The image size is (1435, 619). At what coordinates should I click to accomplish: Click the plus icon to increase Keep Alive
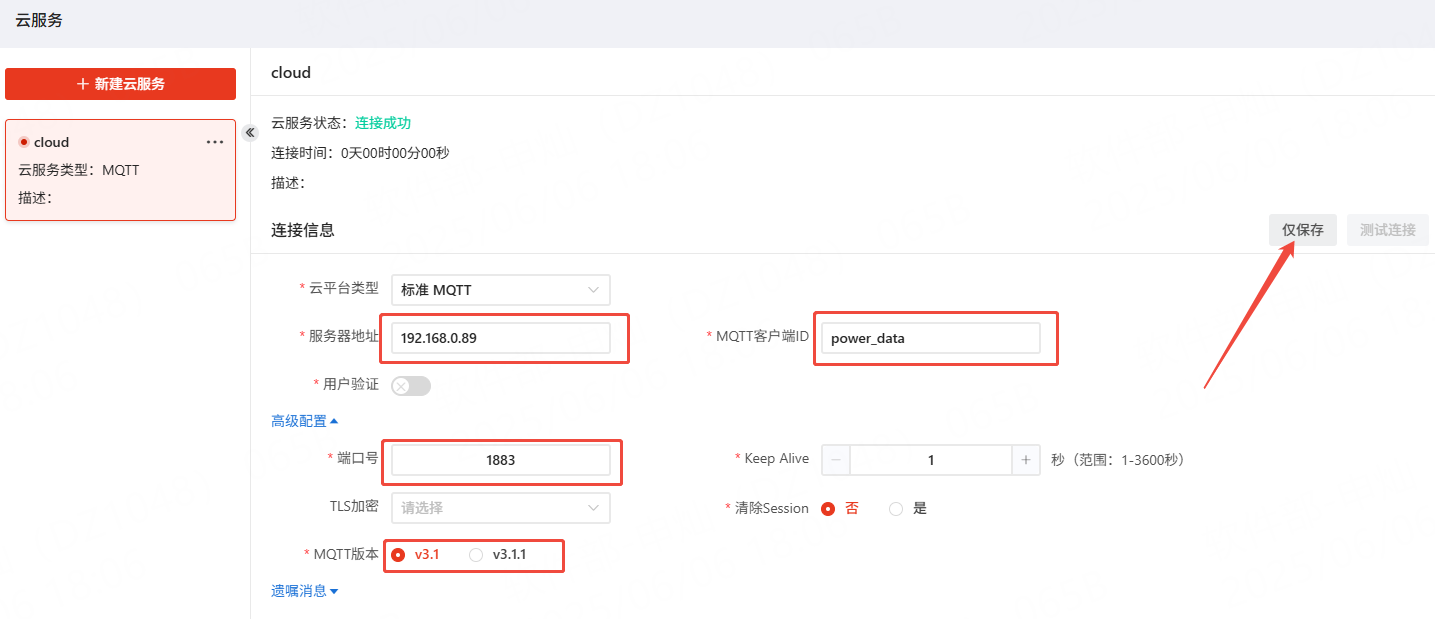1025,460
